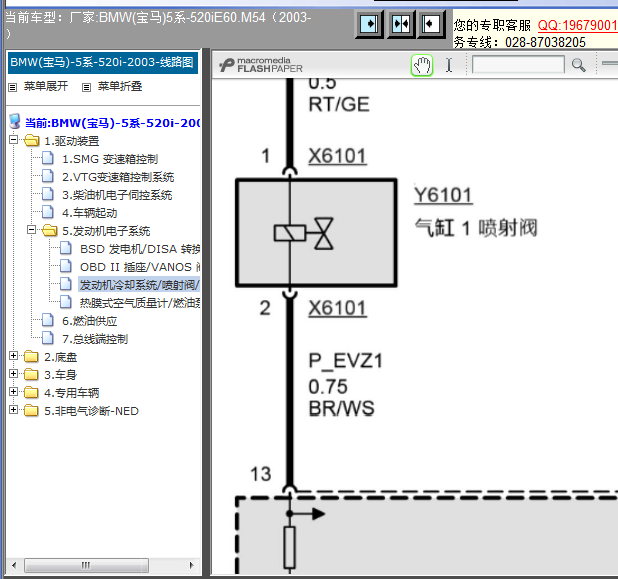Click the page icon of BSD 发电机/DISA
618x579 pixels.
pyautogui.click(x=66, y=248)
